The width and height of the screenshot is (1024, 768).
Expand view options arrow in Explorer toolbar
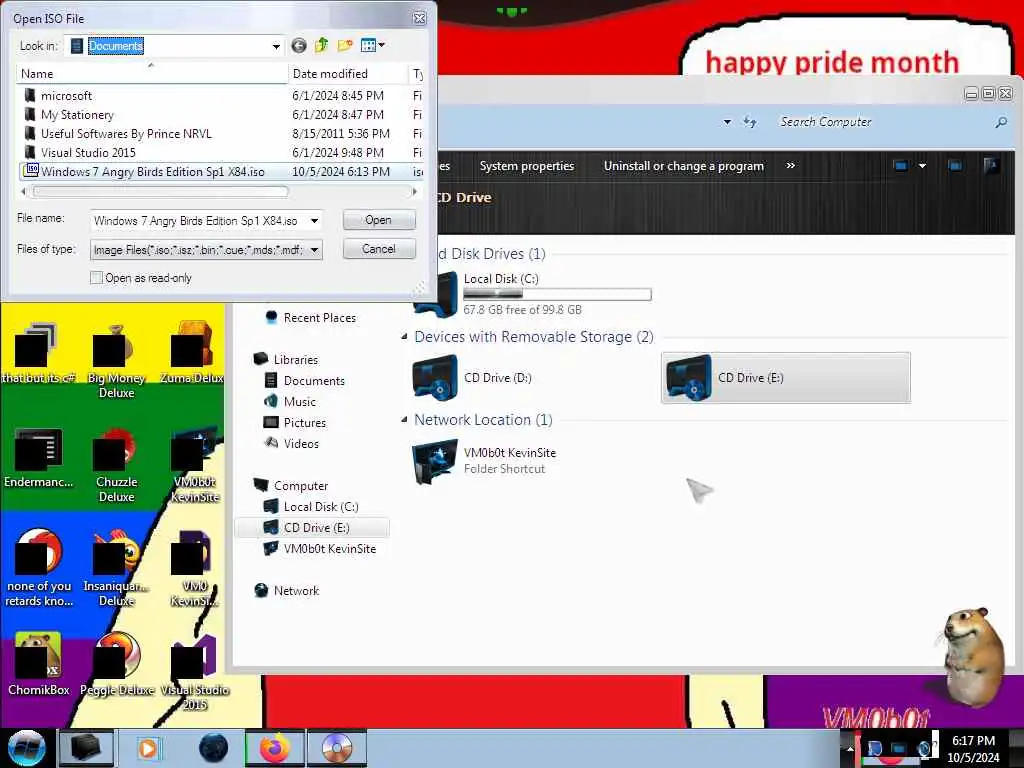click(x=922, y=166)
